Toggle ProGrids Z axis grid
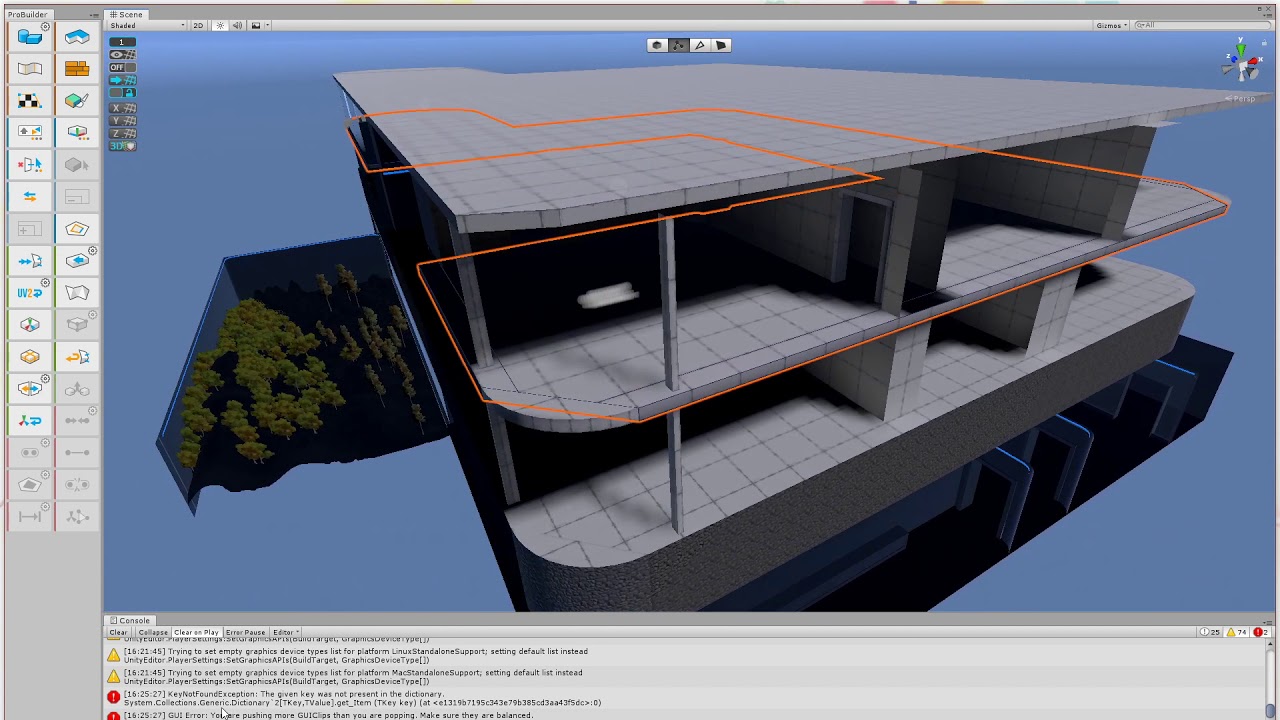Image resolution: width=1280 pixels, height=720 pixels. pyautogui.click(x=122, y=134)
